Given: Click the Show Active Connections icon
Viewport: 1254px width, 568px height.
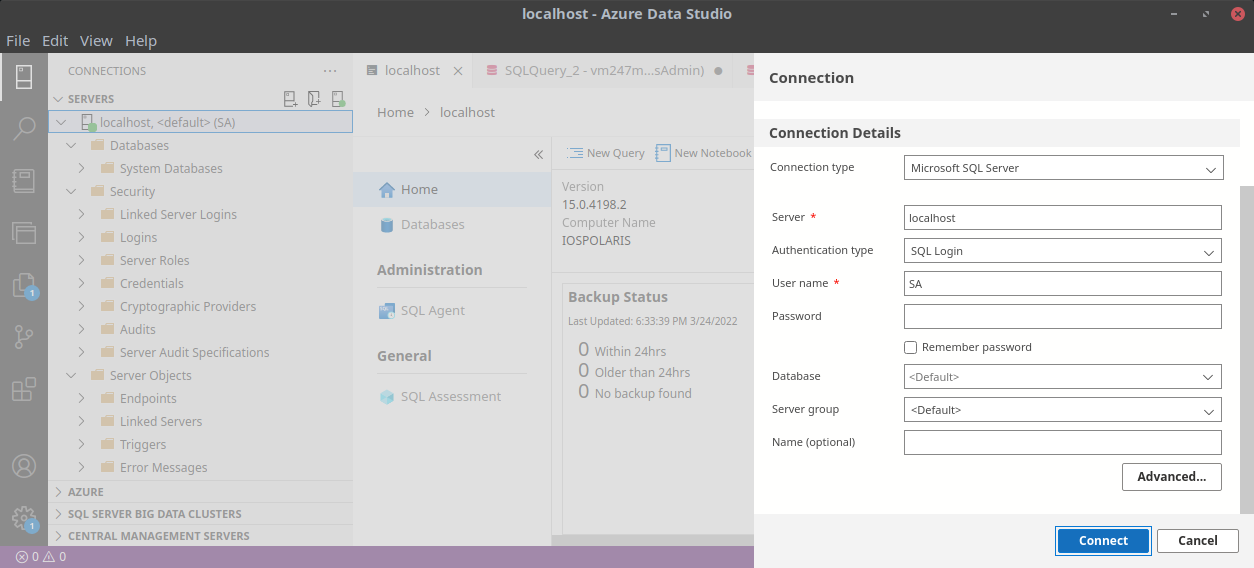Looking at the screenshot, I should (338, 99).
